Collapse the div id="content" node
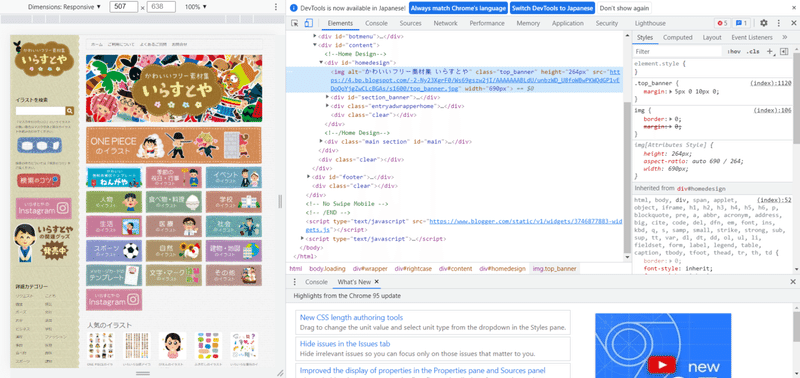The height and width of the screenshot is (378, 800). point(315,45)
